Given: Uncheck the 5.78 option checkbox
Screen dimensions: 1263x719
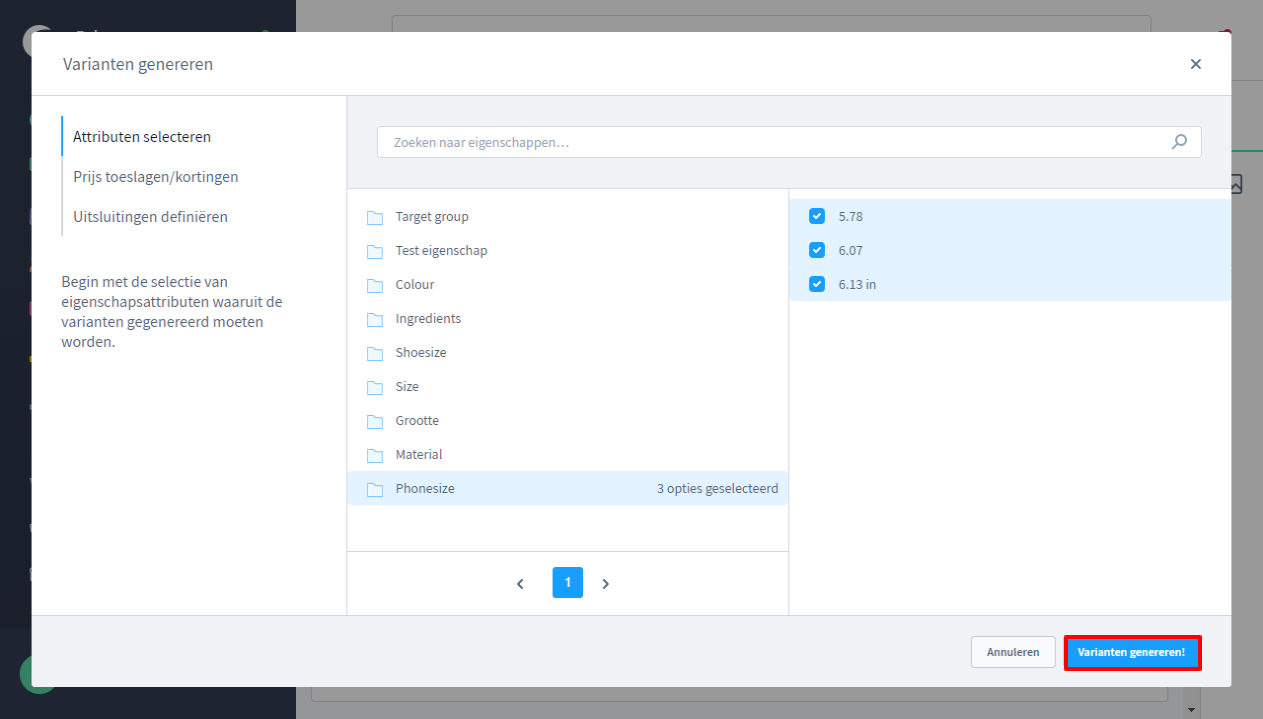Looking at the screenshot, I should click(x=817, y=216).
